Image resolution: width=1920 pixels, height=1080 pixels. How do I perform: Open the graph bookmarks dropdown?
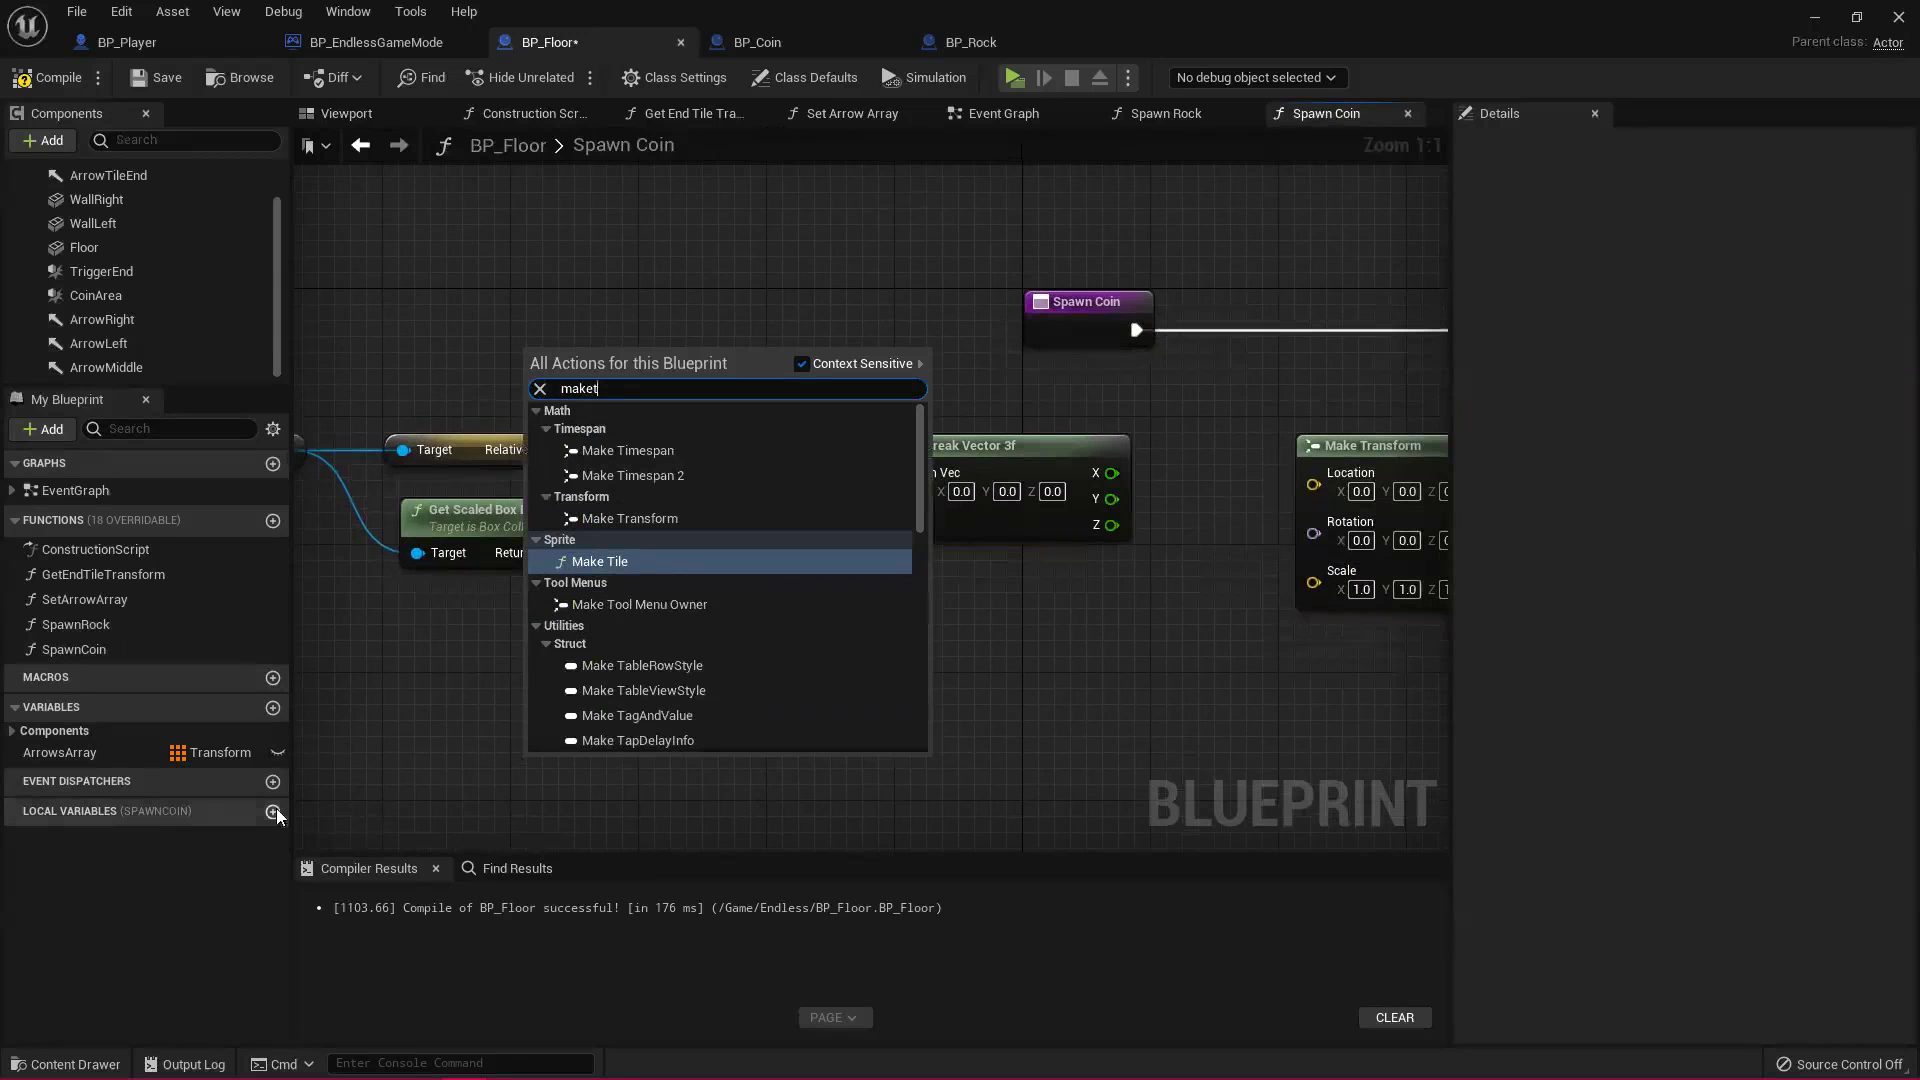point(316,146)
